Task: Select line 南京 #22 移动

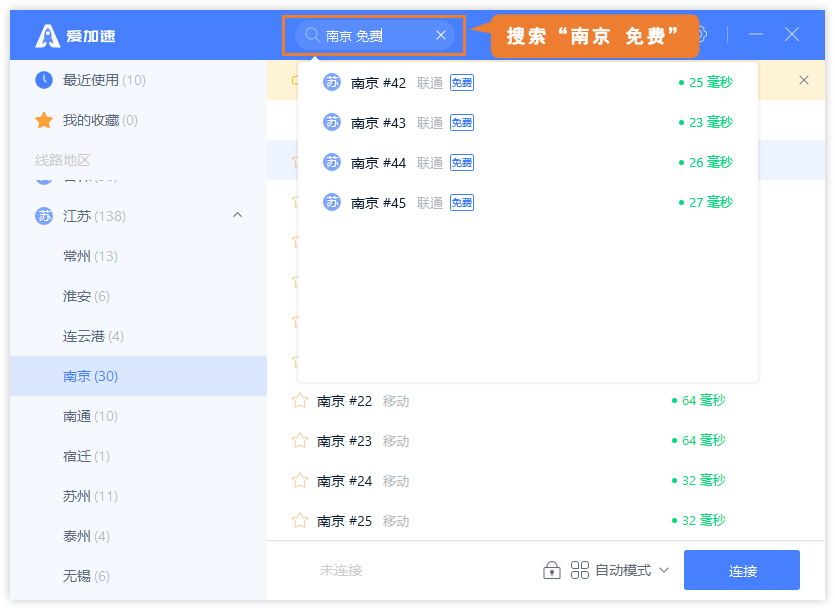Action: [x=546, y=401]
